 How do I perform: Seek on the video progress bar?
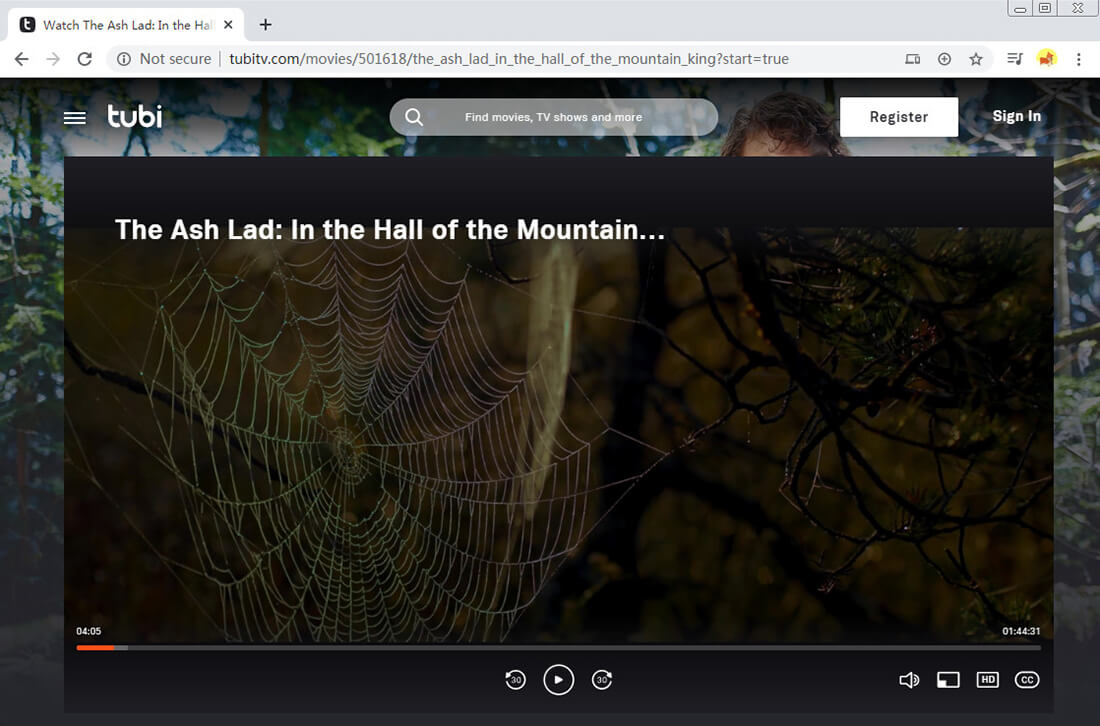coord(558,647)
